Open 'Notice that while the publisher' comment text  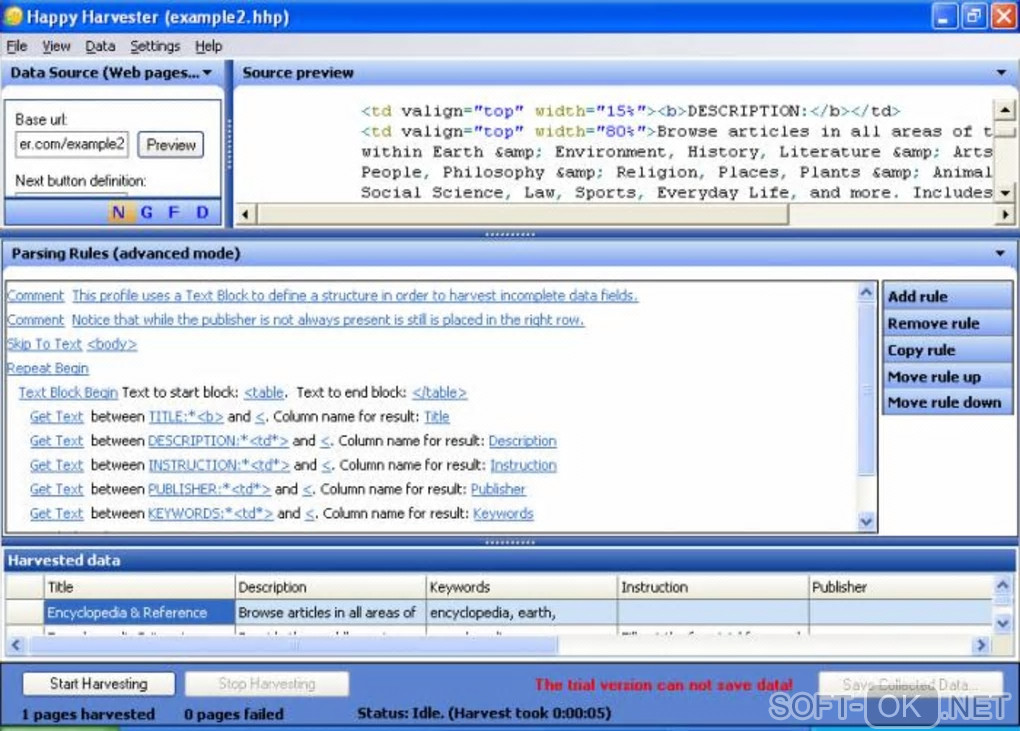pyautogui.click(x=327, y=319)
